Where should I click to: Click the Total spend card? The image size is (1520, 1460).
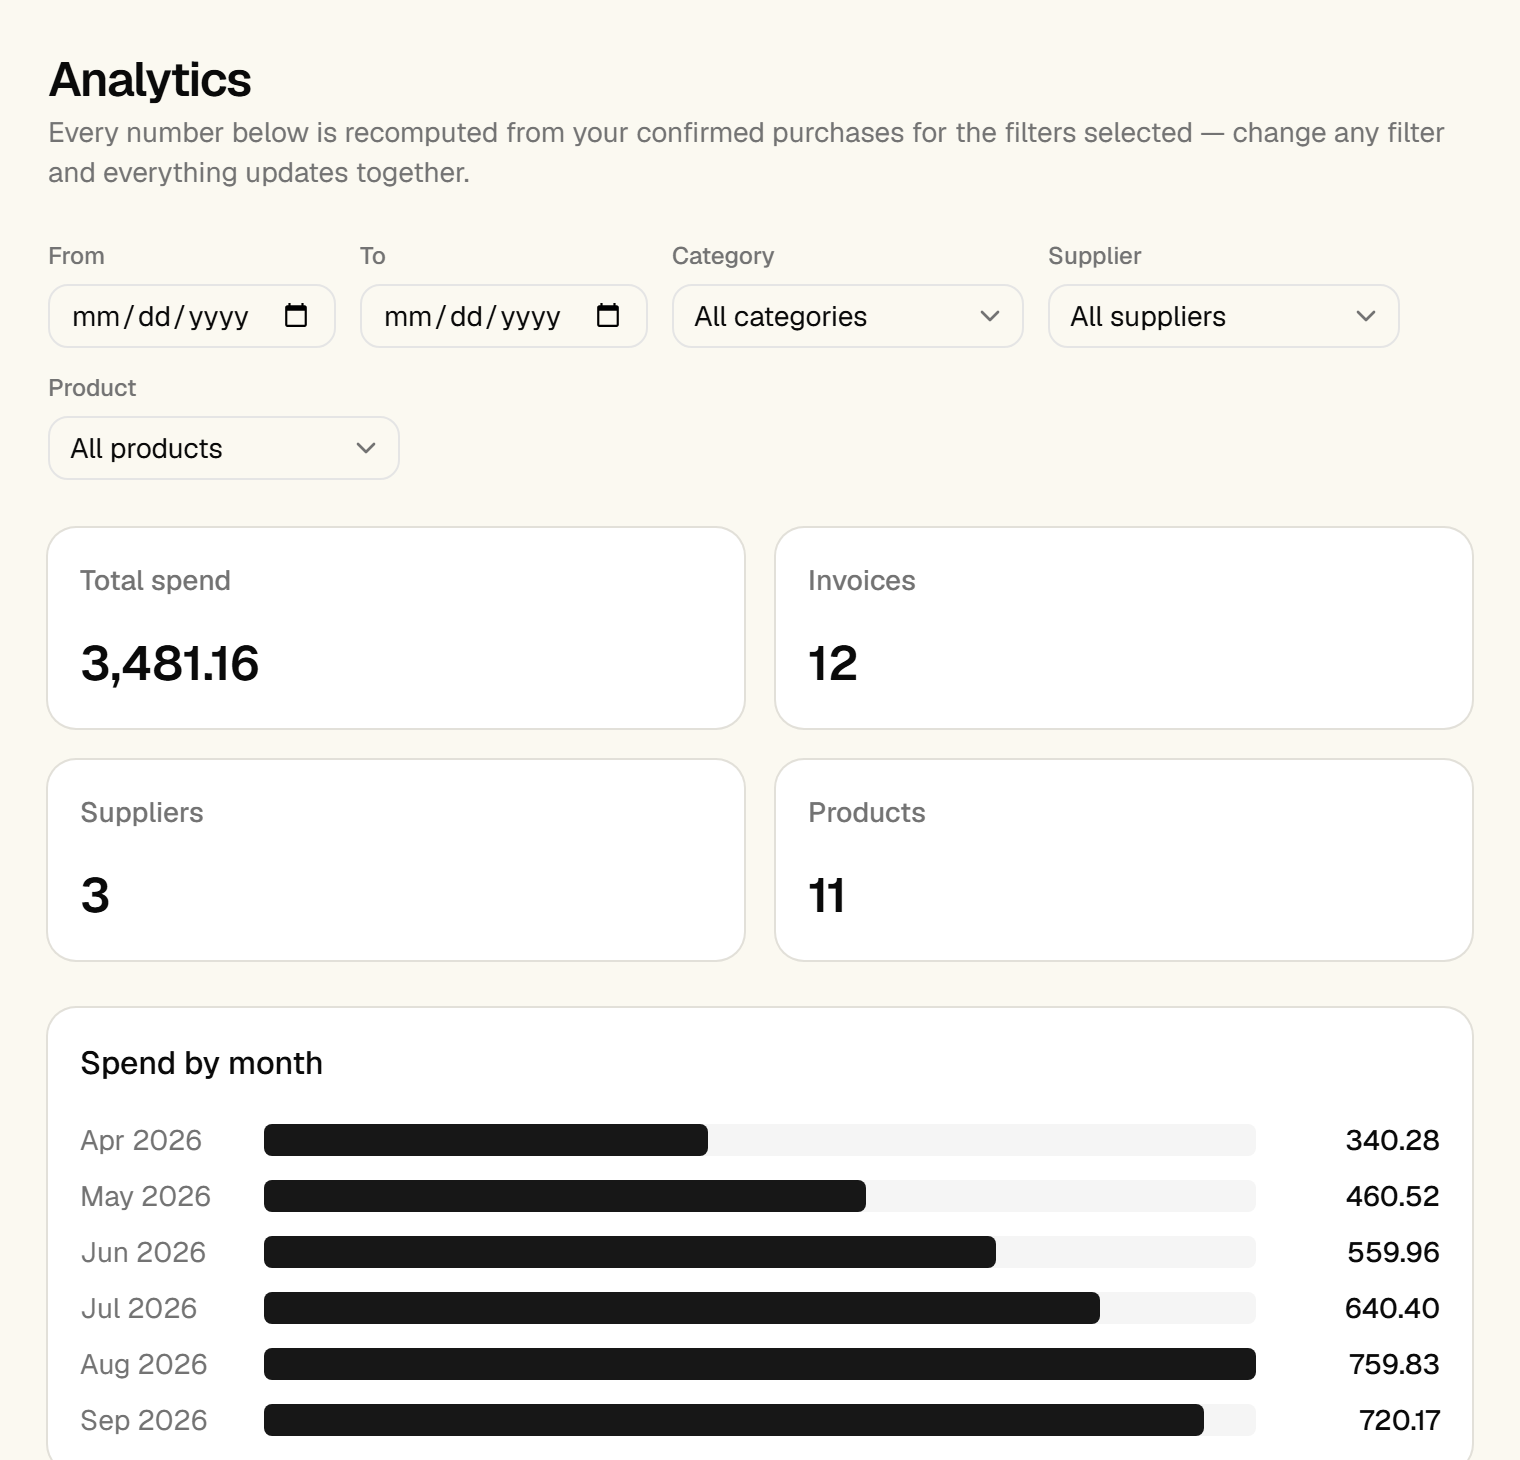click(x=396, y=628)
